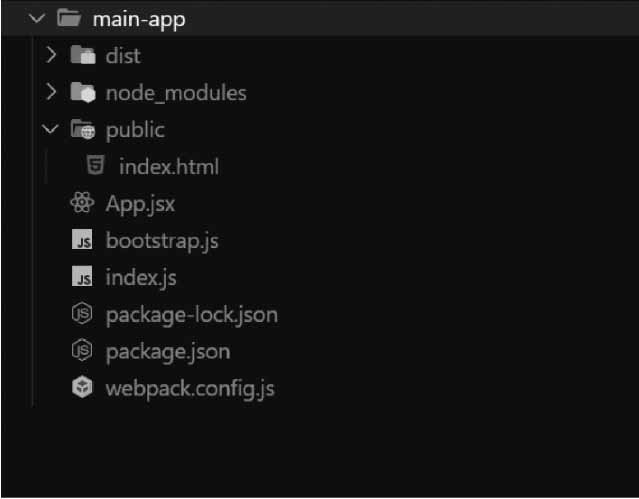639x499 pixels.
Task: Open the package.json file
Action: [167, 352]
